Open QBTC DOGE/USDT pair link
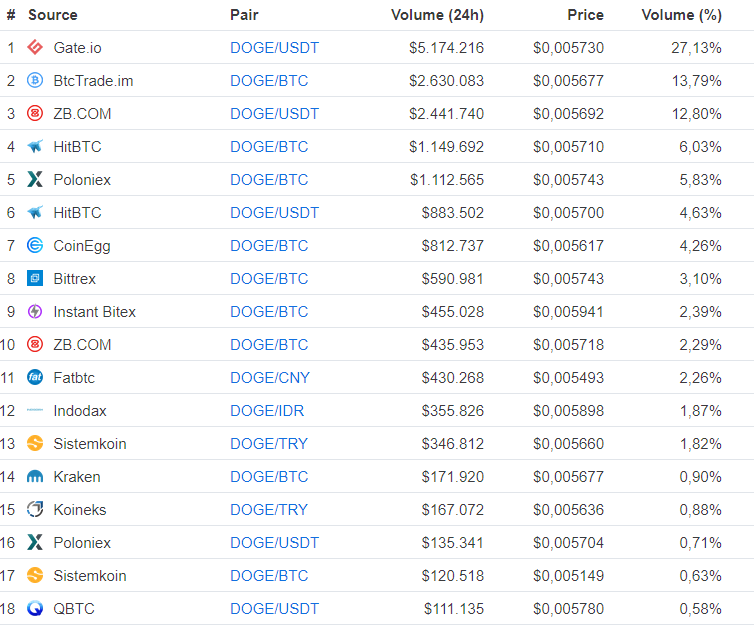This screenshot has width=754, height=626. click(274, 609)
